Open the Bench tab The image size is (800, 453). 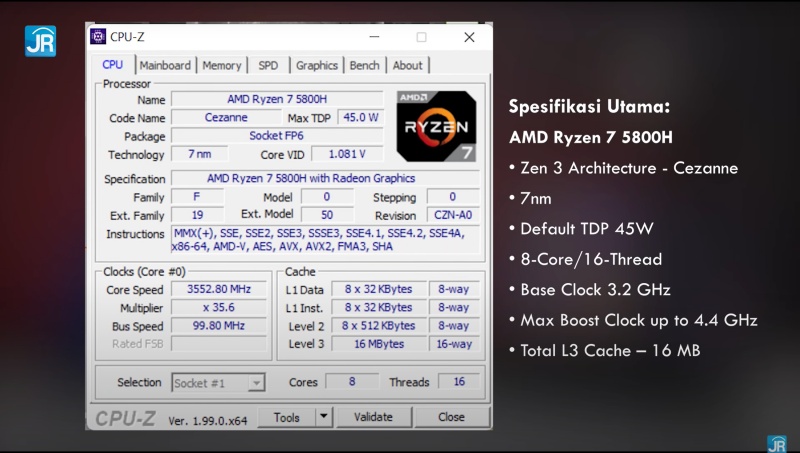[364, 65]
